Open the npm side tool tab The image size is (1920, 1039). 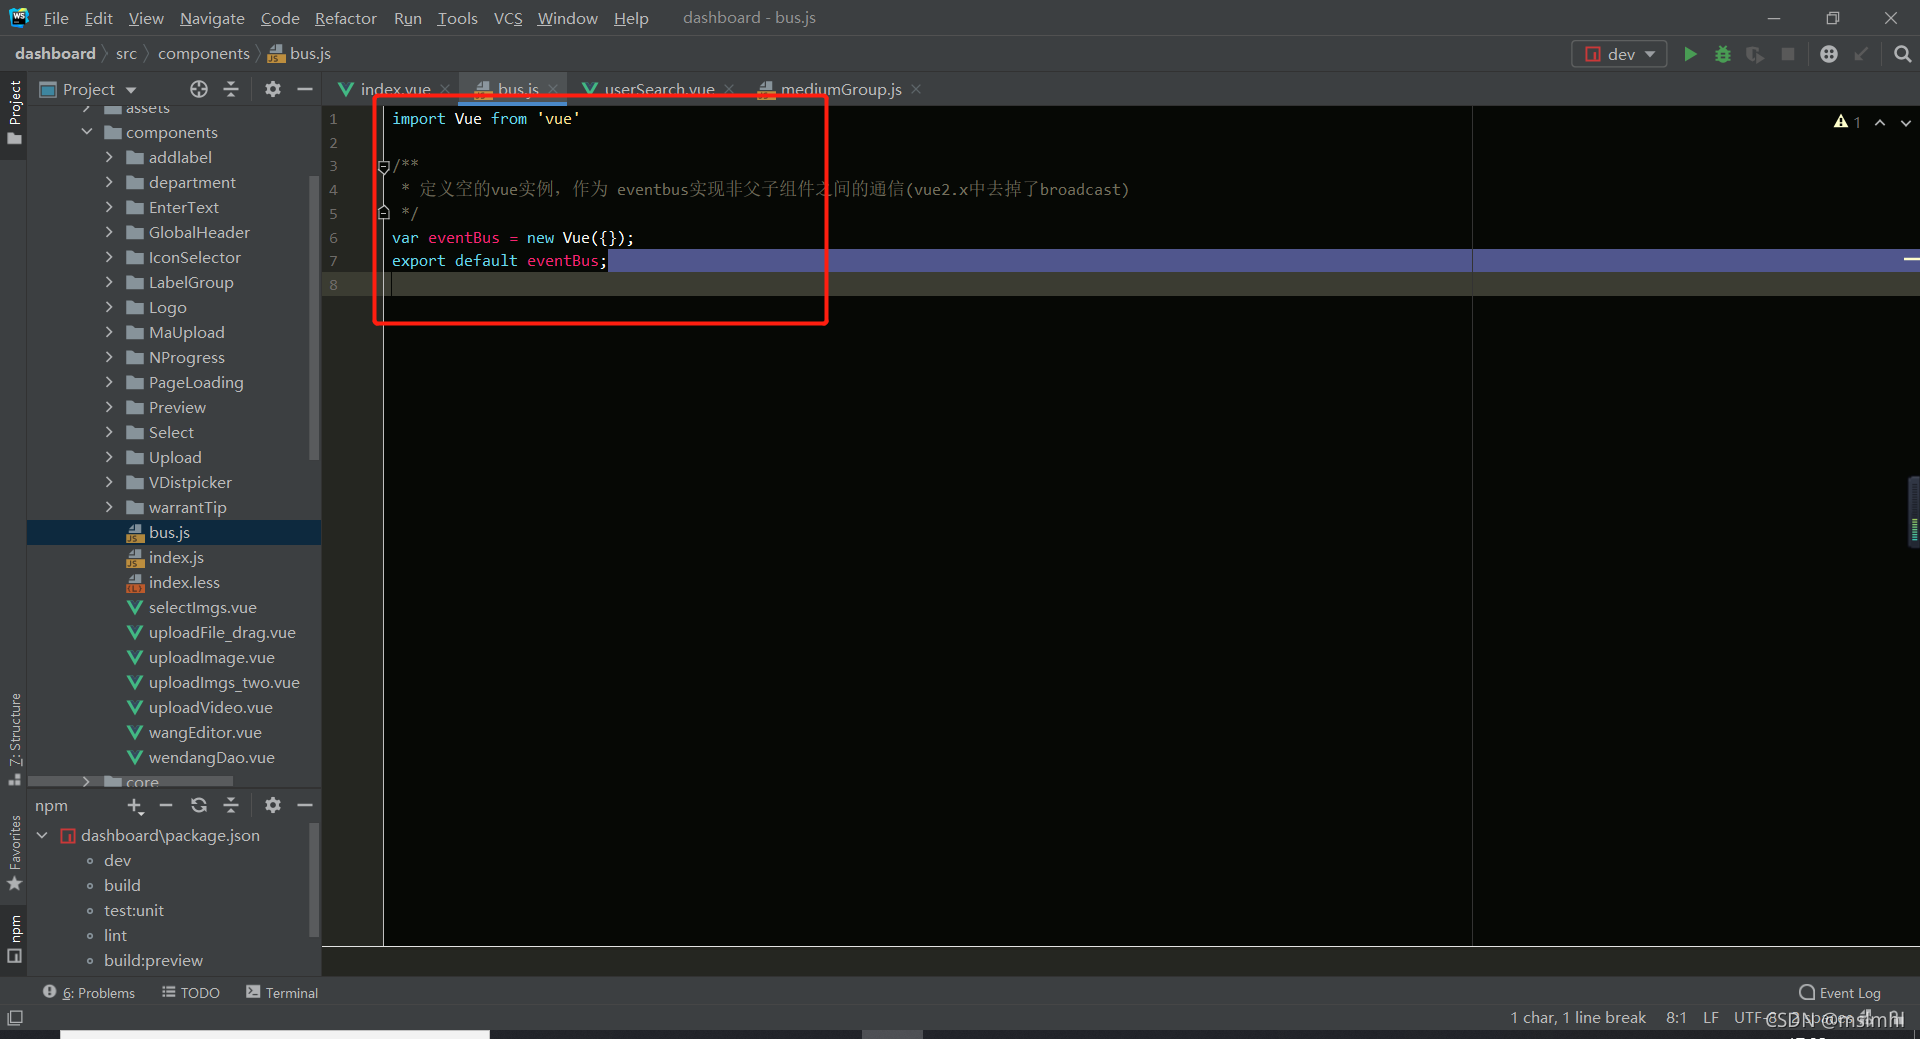pyautogui.click(x=15, y=938)
